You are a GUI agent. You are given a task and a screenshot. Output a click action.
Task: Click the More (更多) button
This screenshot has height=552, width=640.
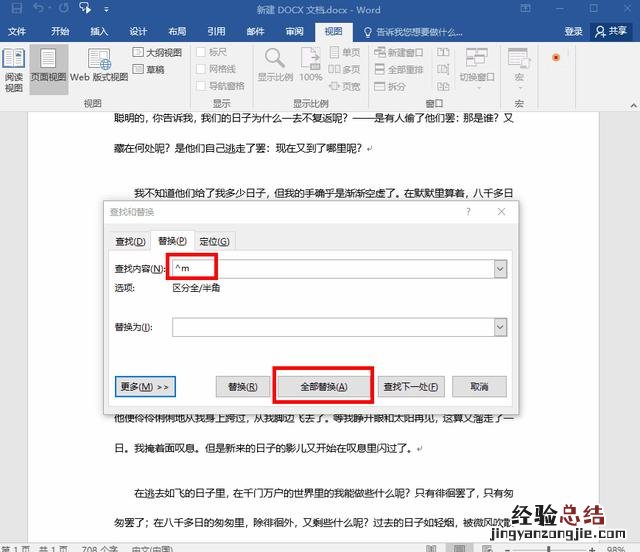pyautogui.click(x=145, y=386)
